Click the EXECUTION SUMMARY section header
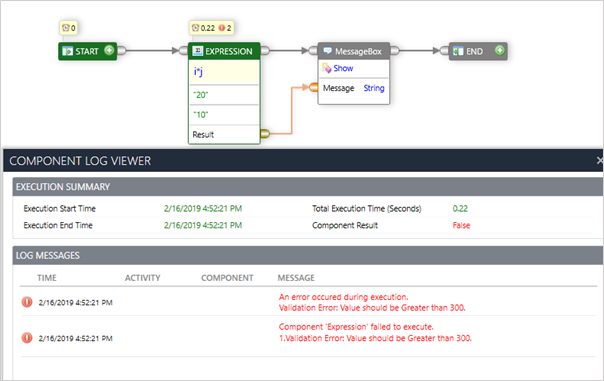 point(308,187)
